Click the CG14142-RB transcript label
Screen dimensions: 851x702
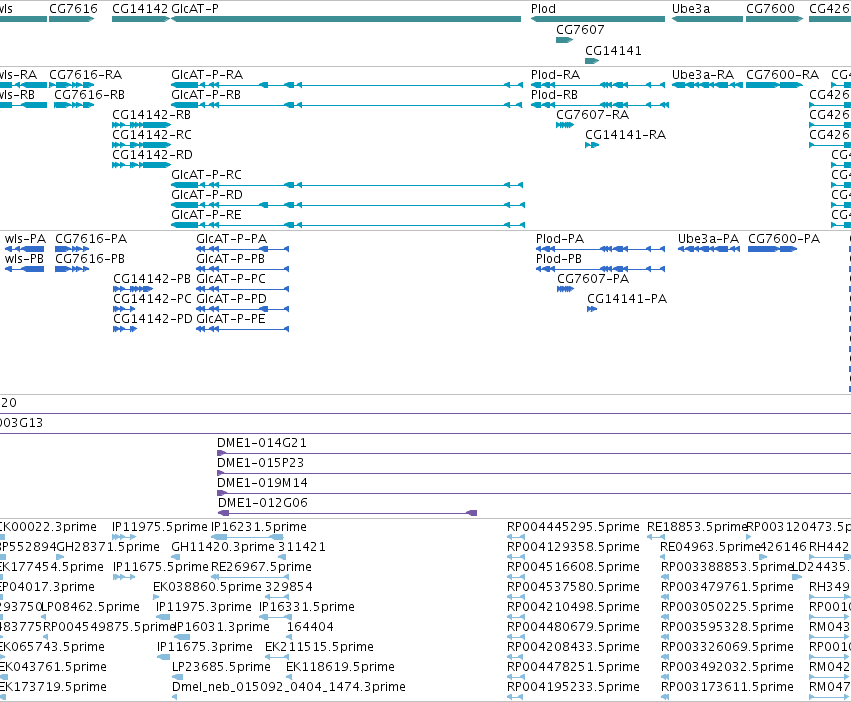pos(151,115)
